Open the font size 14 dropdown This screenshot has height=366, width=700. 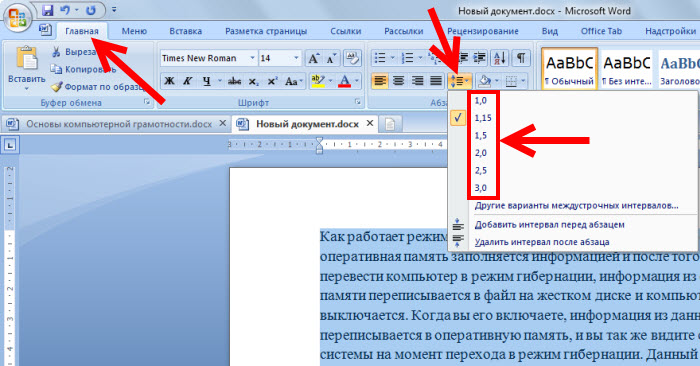point(296,58)
